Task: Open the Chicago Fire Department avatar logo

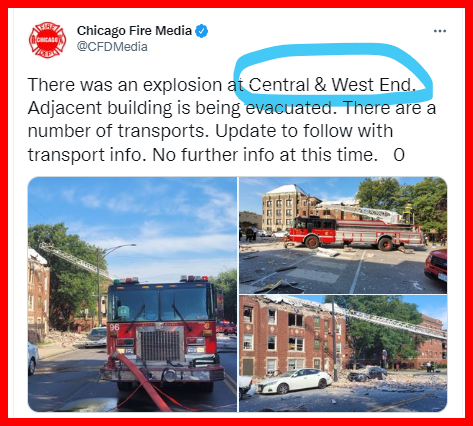Action: pos(47,40)
